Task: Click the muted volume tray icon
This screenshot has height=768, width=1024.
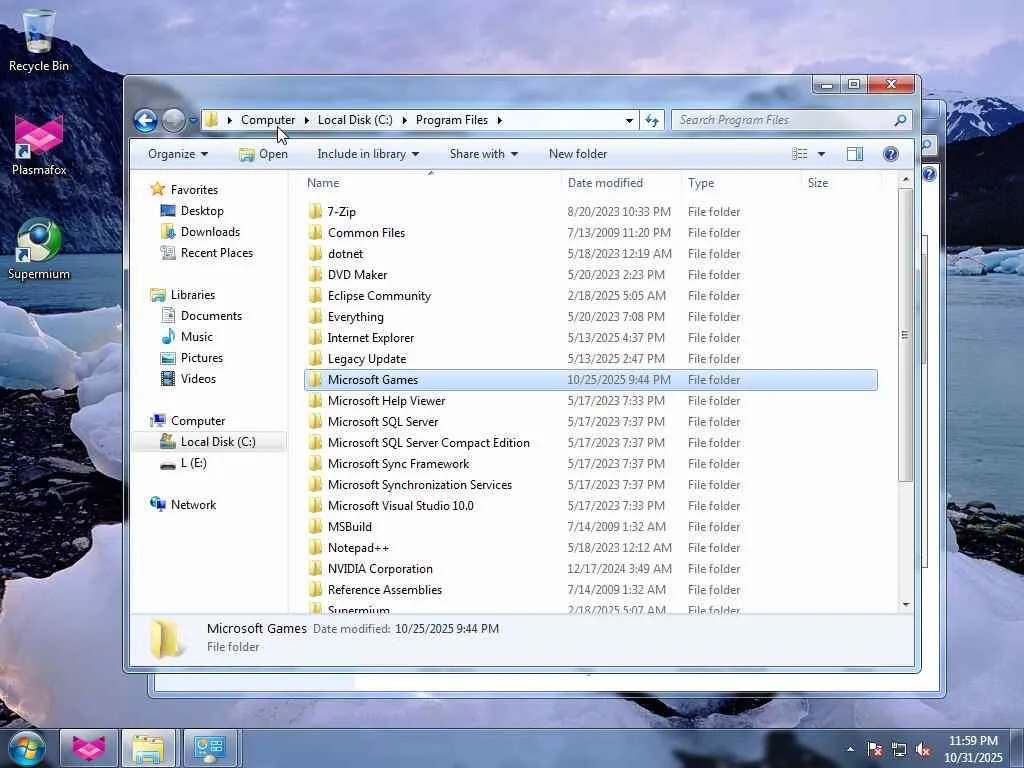Action: coord(923,750)
